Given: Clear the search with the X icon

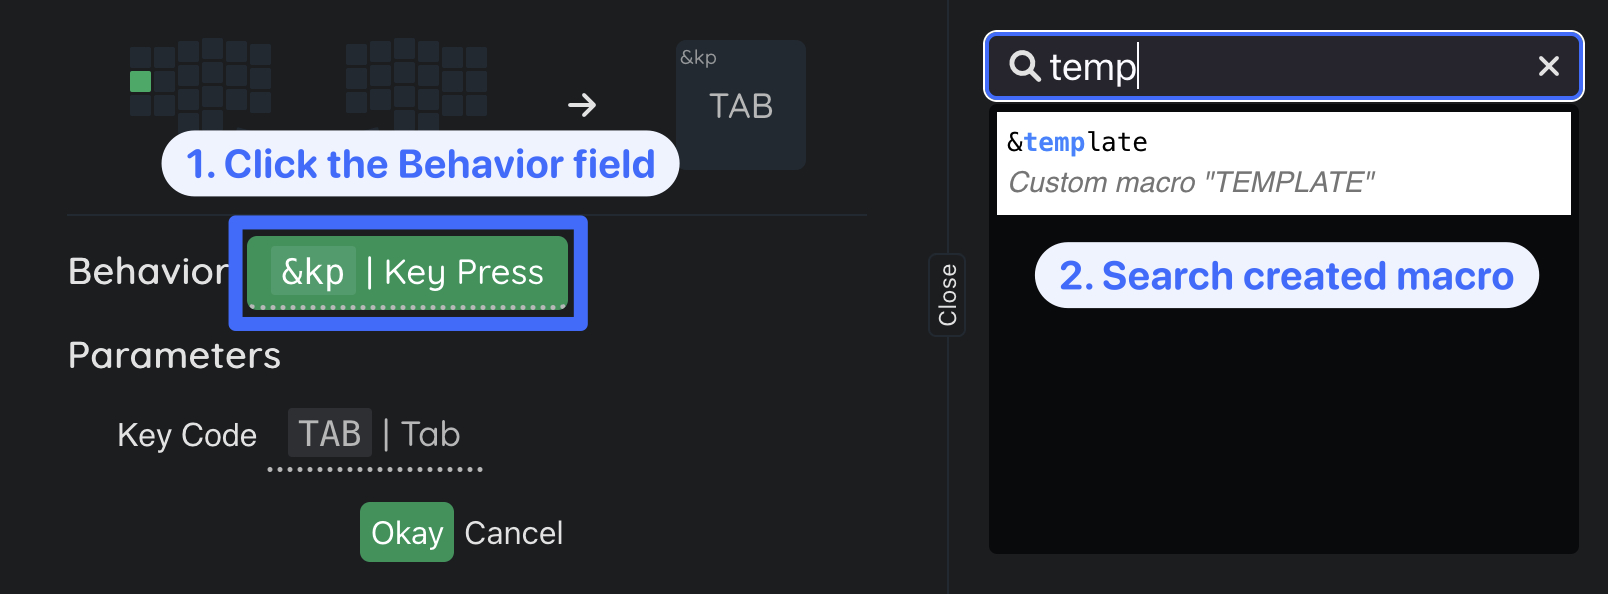Looking at the screenshot, I should coord(1548,66).
